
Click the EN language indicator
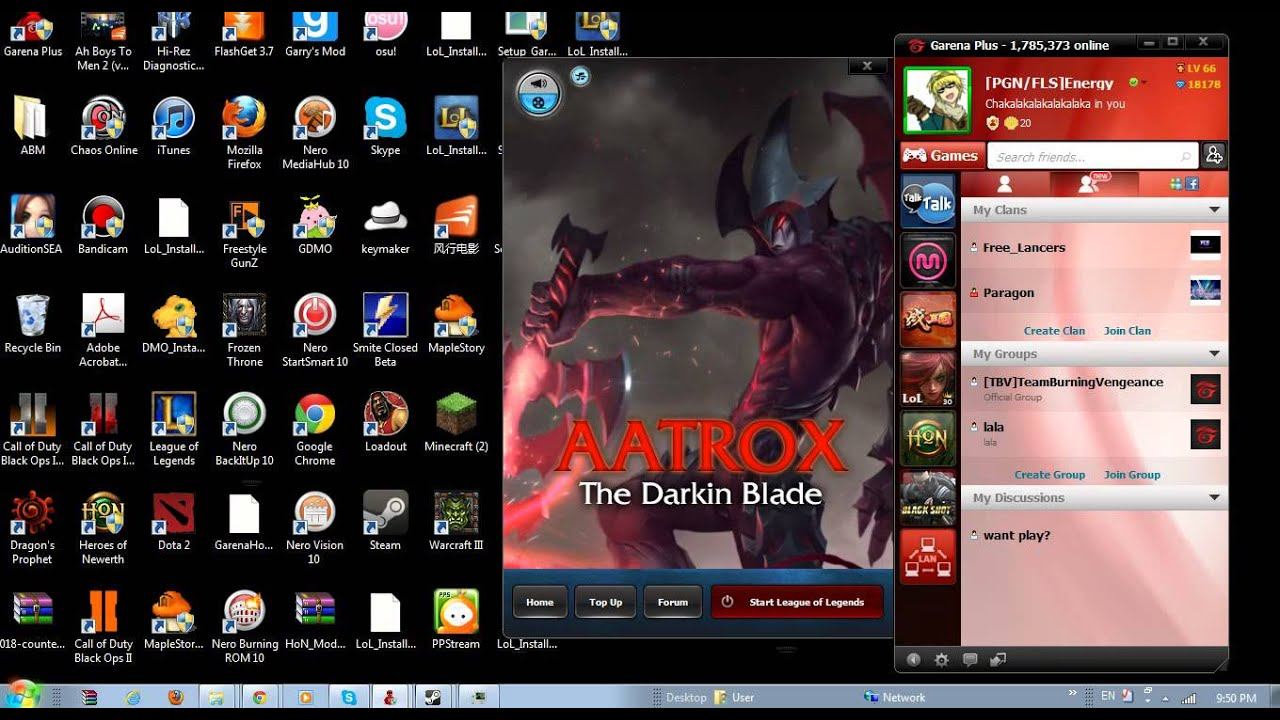(x=1108, y=696)
